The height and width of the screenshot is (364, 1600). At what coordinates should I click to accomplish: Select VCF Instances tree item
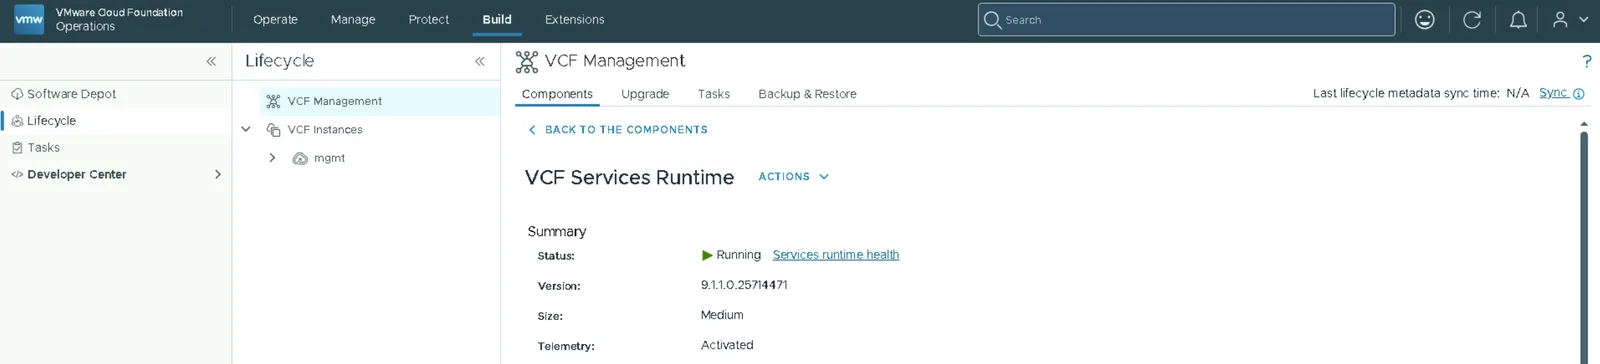coord(325,130)
